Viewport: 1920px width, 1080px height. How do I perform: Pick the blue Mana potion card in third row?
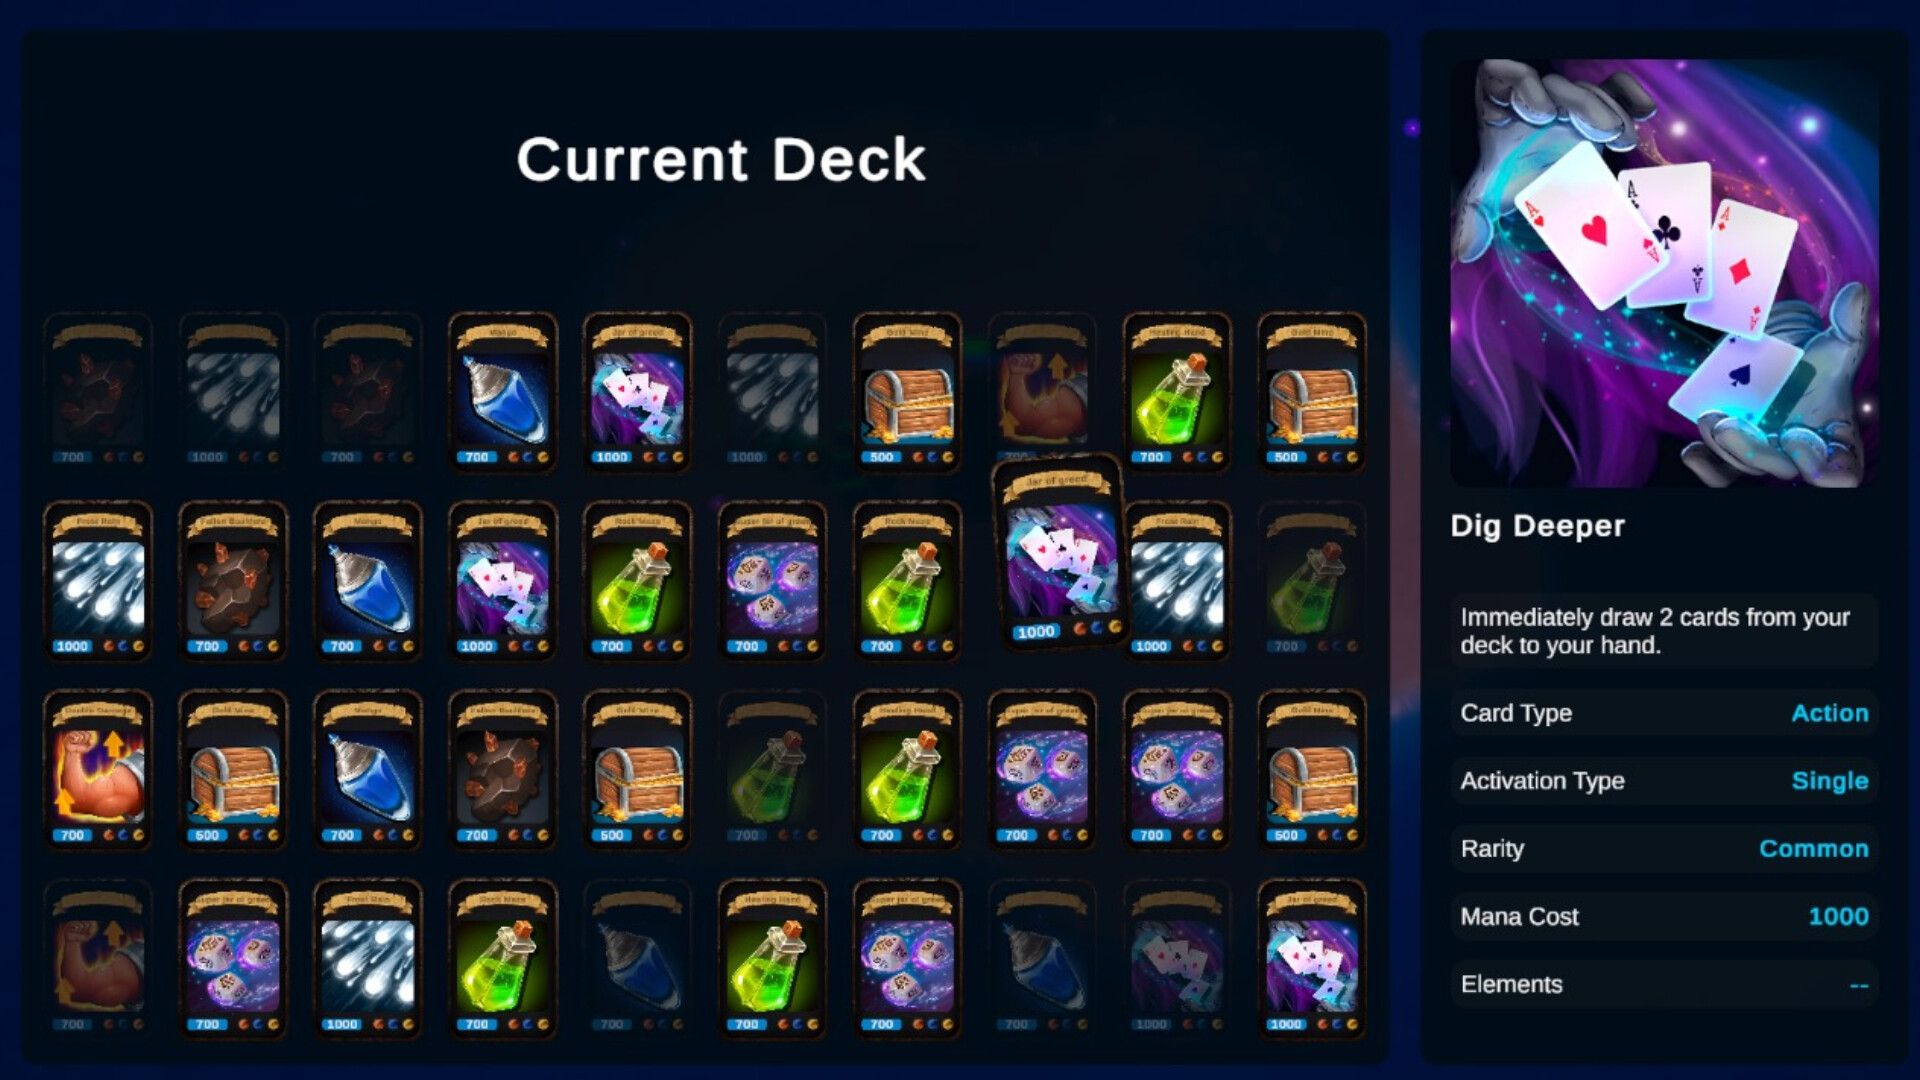[x=368, y=770]
